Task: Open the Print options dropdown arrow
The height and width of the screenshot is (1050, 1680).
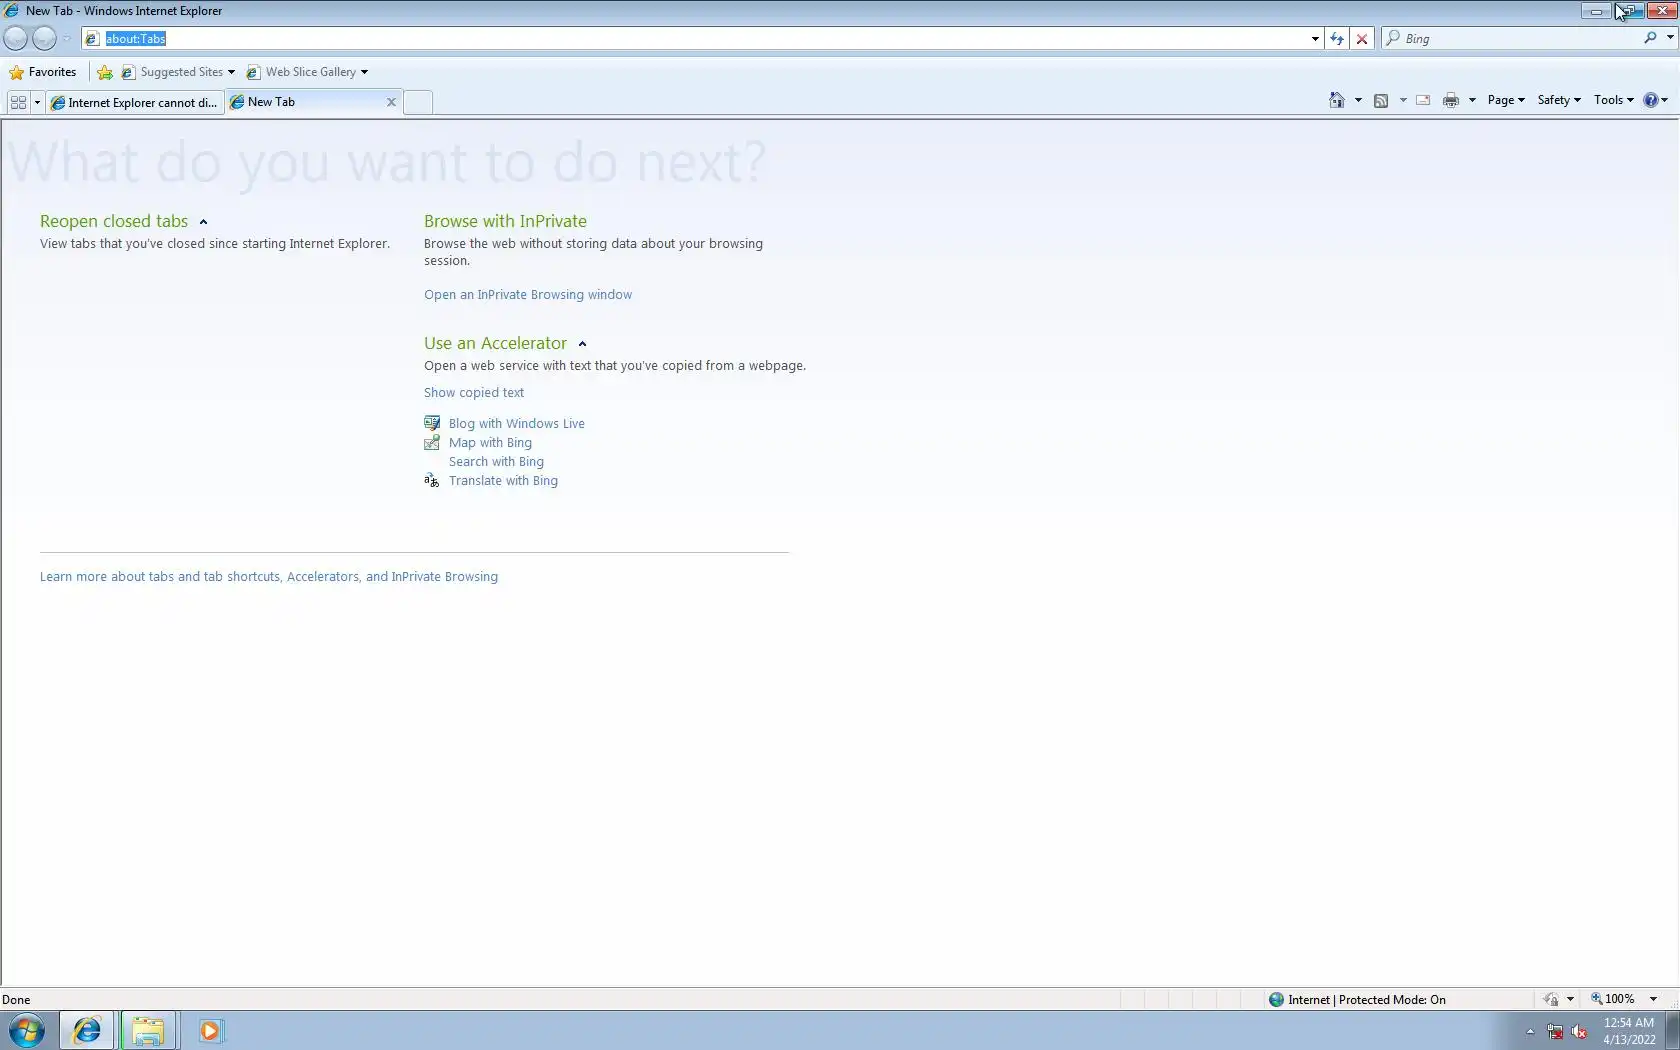Action: click(1472, 100)
